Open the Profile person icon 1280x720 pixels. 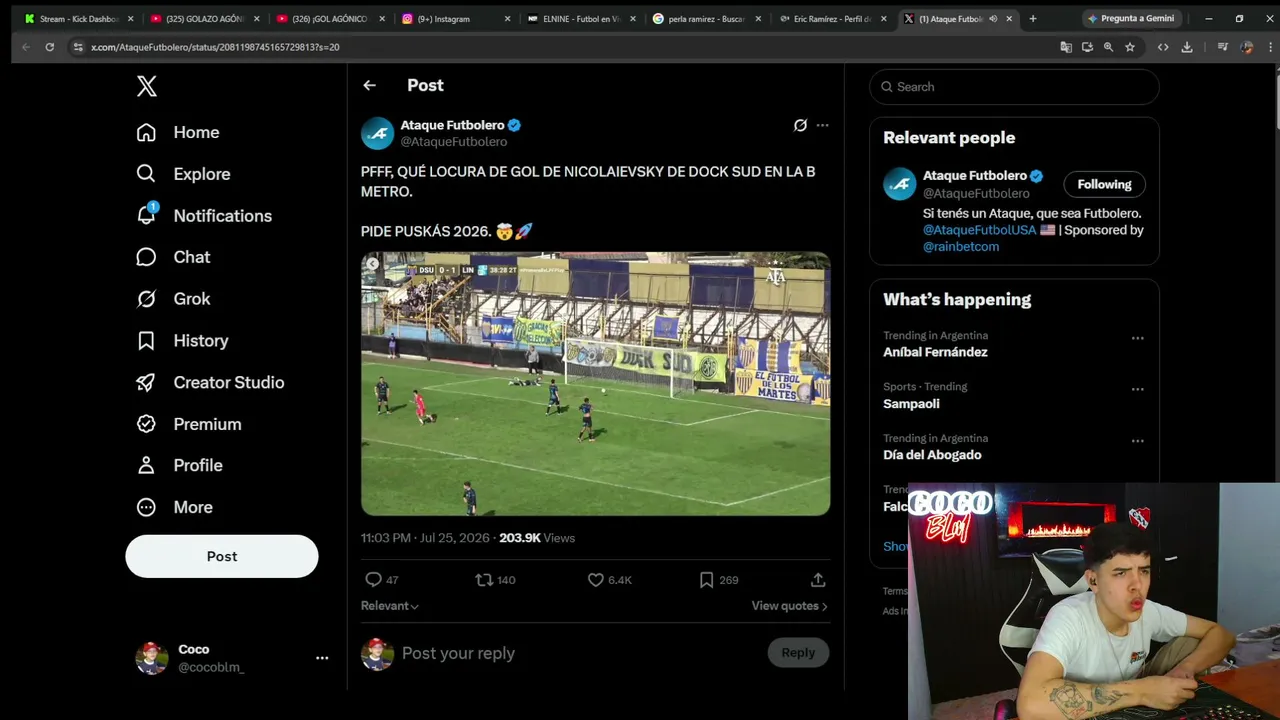coord(146,465)
